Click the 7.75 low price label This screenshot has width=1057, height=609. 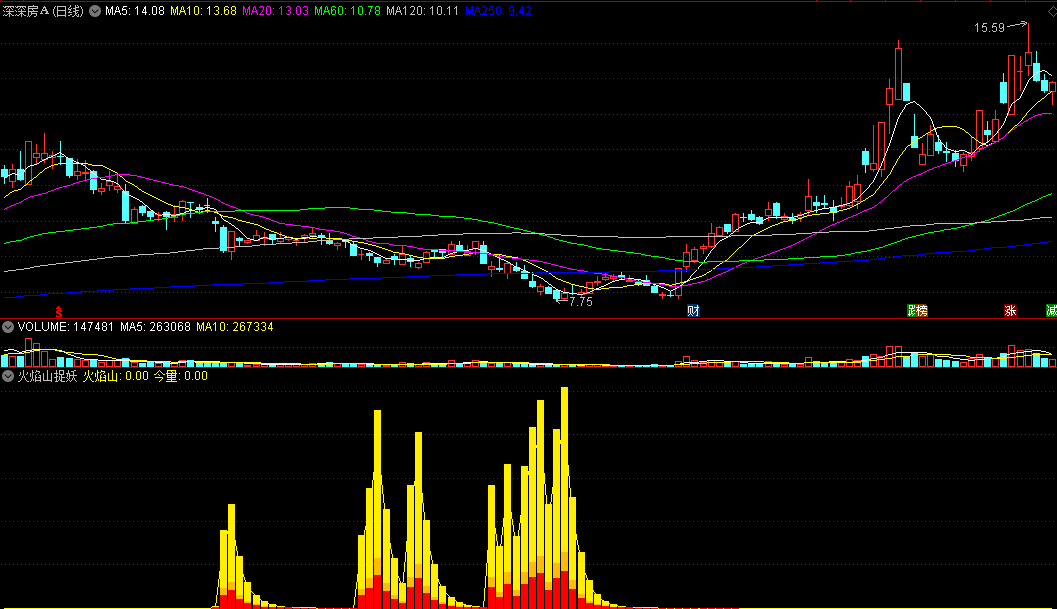[x=580, y=301]
